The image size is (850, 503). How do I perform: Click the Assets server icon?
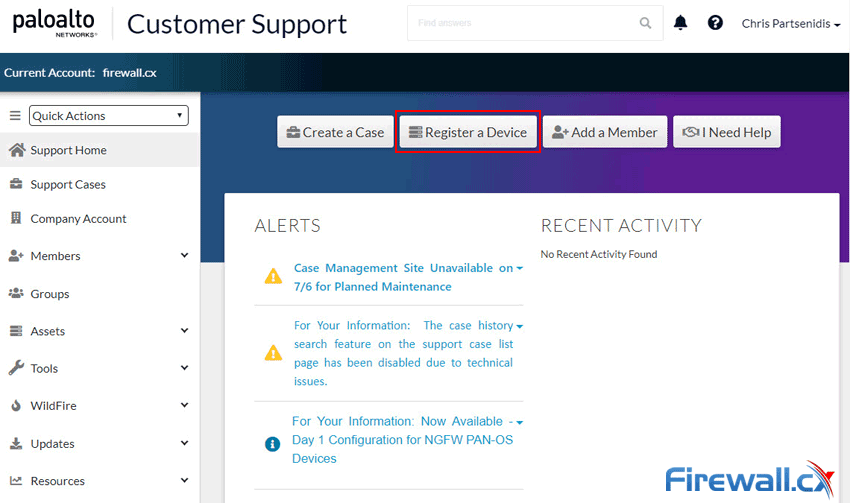[16, 331]
